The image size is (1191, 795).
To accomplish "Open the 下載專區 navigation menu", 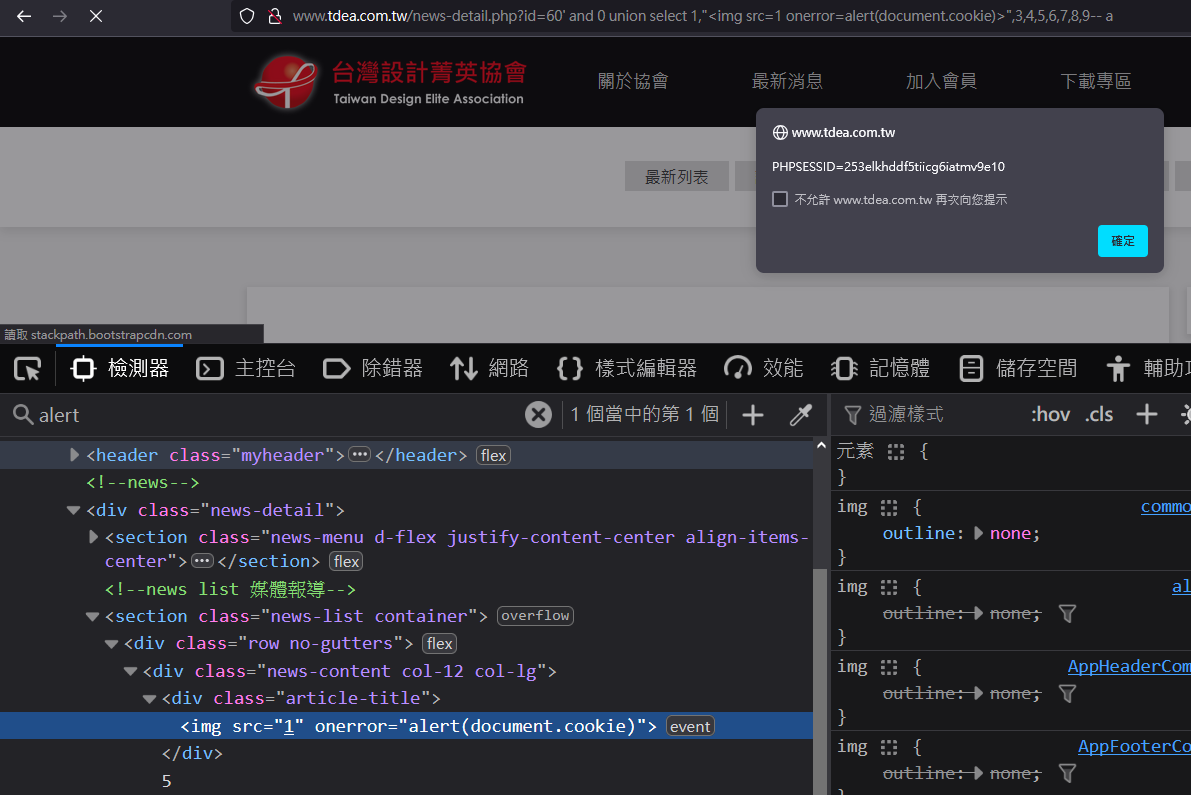I will coord(1095,81).
